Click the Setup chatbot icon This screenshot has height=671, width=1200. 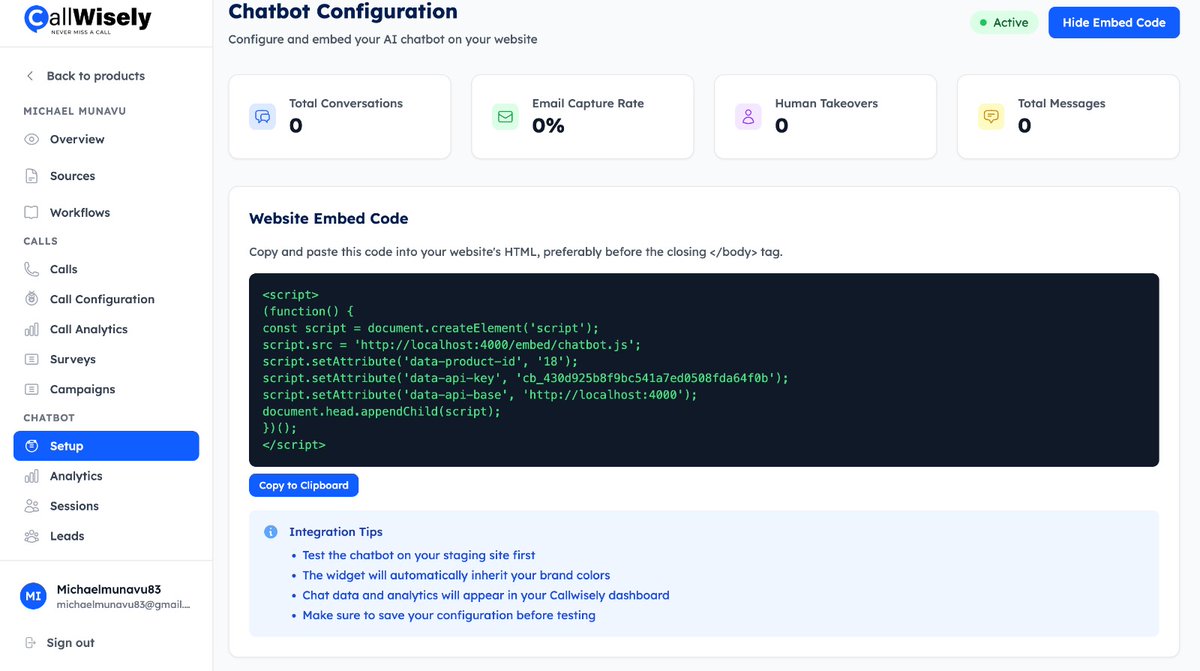tap(31, 446)
